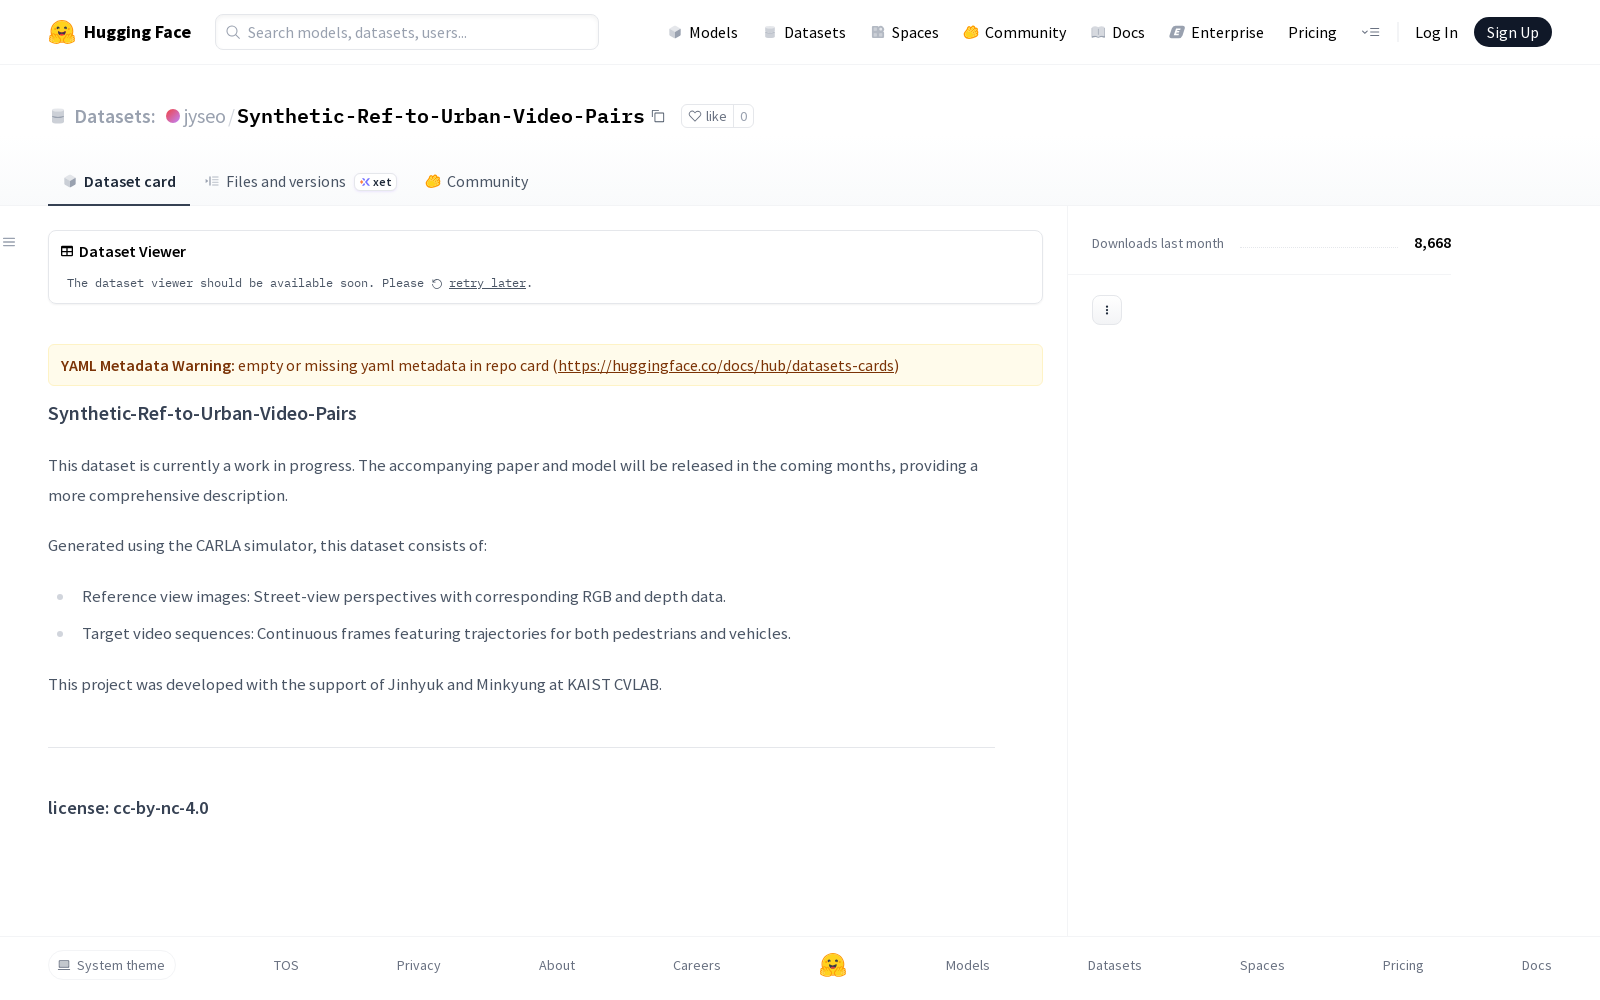The image size is (1600, 1000).
Task: Click the Downloads last month count 8,668
Action: 1432,243
